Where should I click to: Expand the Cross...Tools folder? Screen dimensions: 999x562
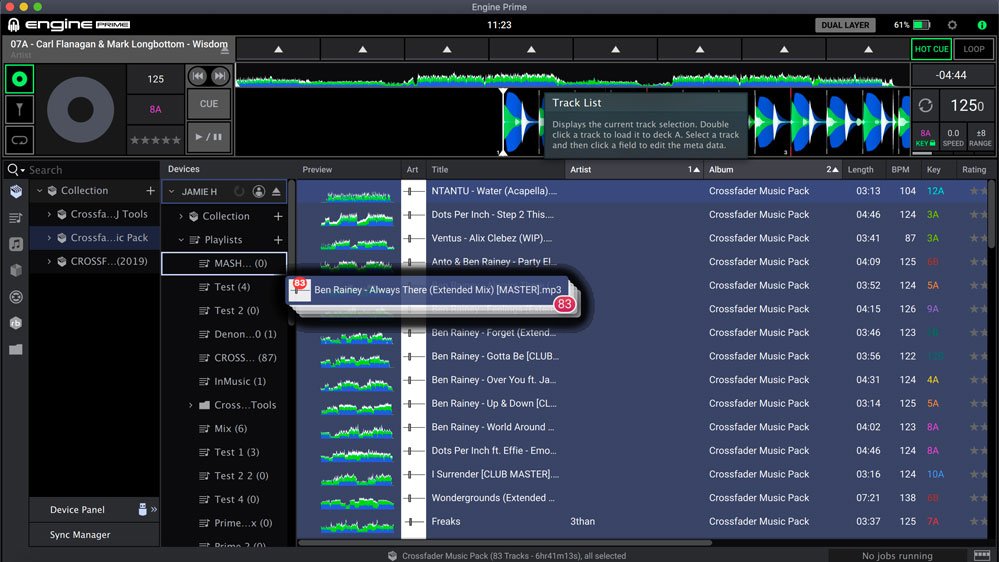190,405
